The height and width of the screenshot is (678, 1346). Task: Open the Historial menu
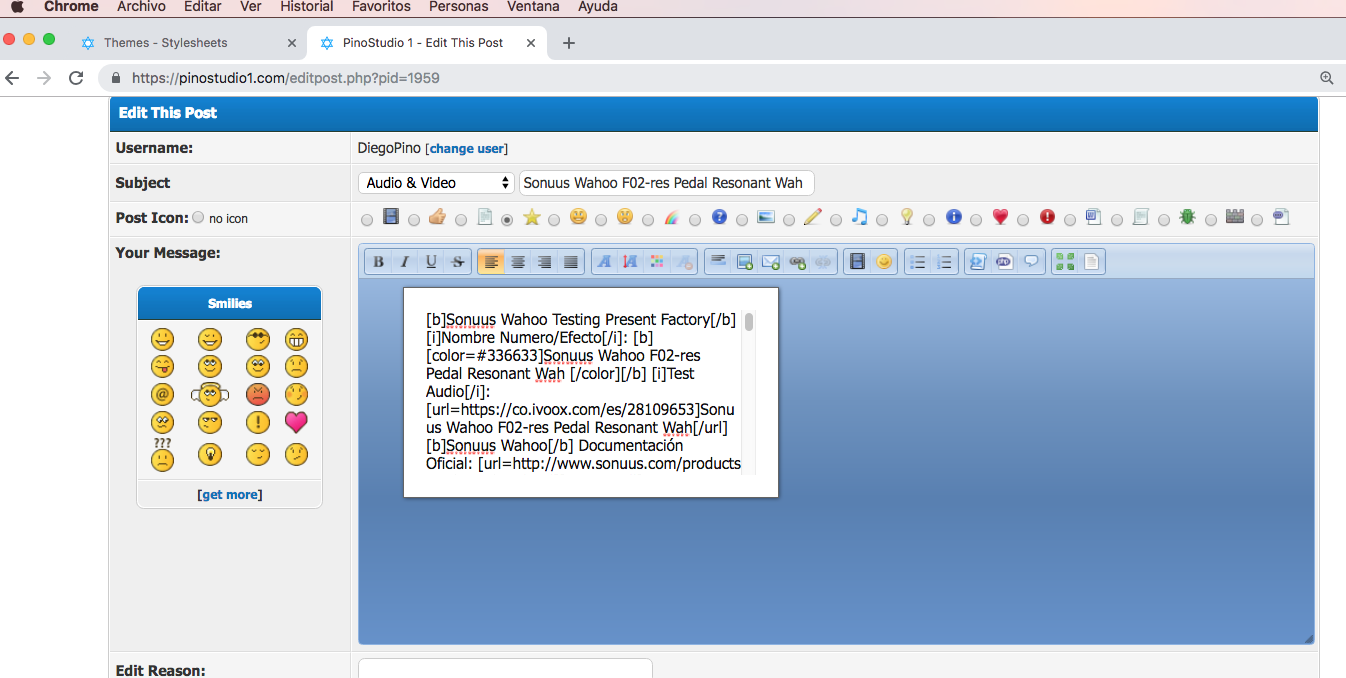point(307,7)
